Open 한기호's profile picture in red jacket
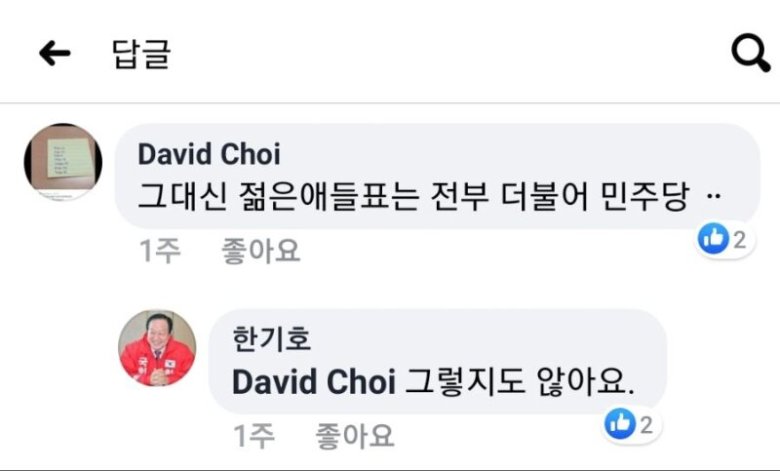 tap(157, 348)
